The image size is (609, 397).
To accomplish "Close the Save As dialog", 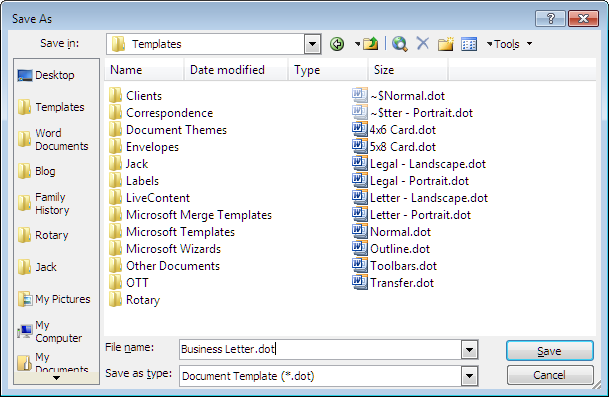I will pos(583,18).
